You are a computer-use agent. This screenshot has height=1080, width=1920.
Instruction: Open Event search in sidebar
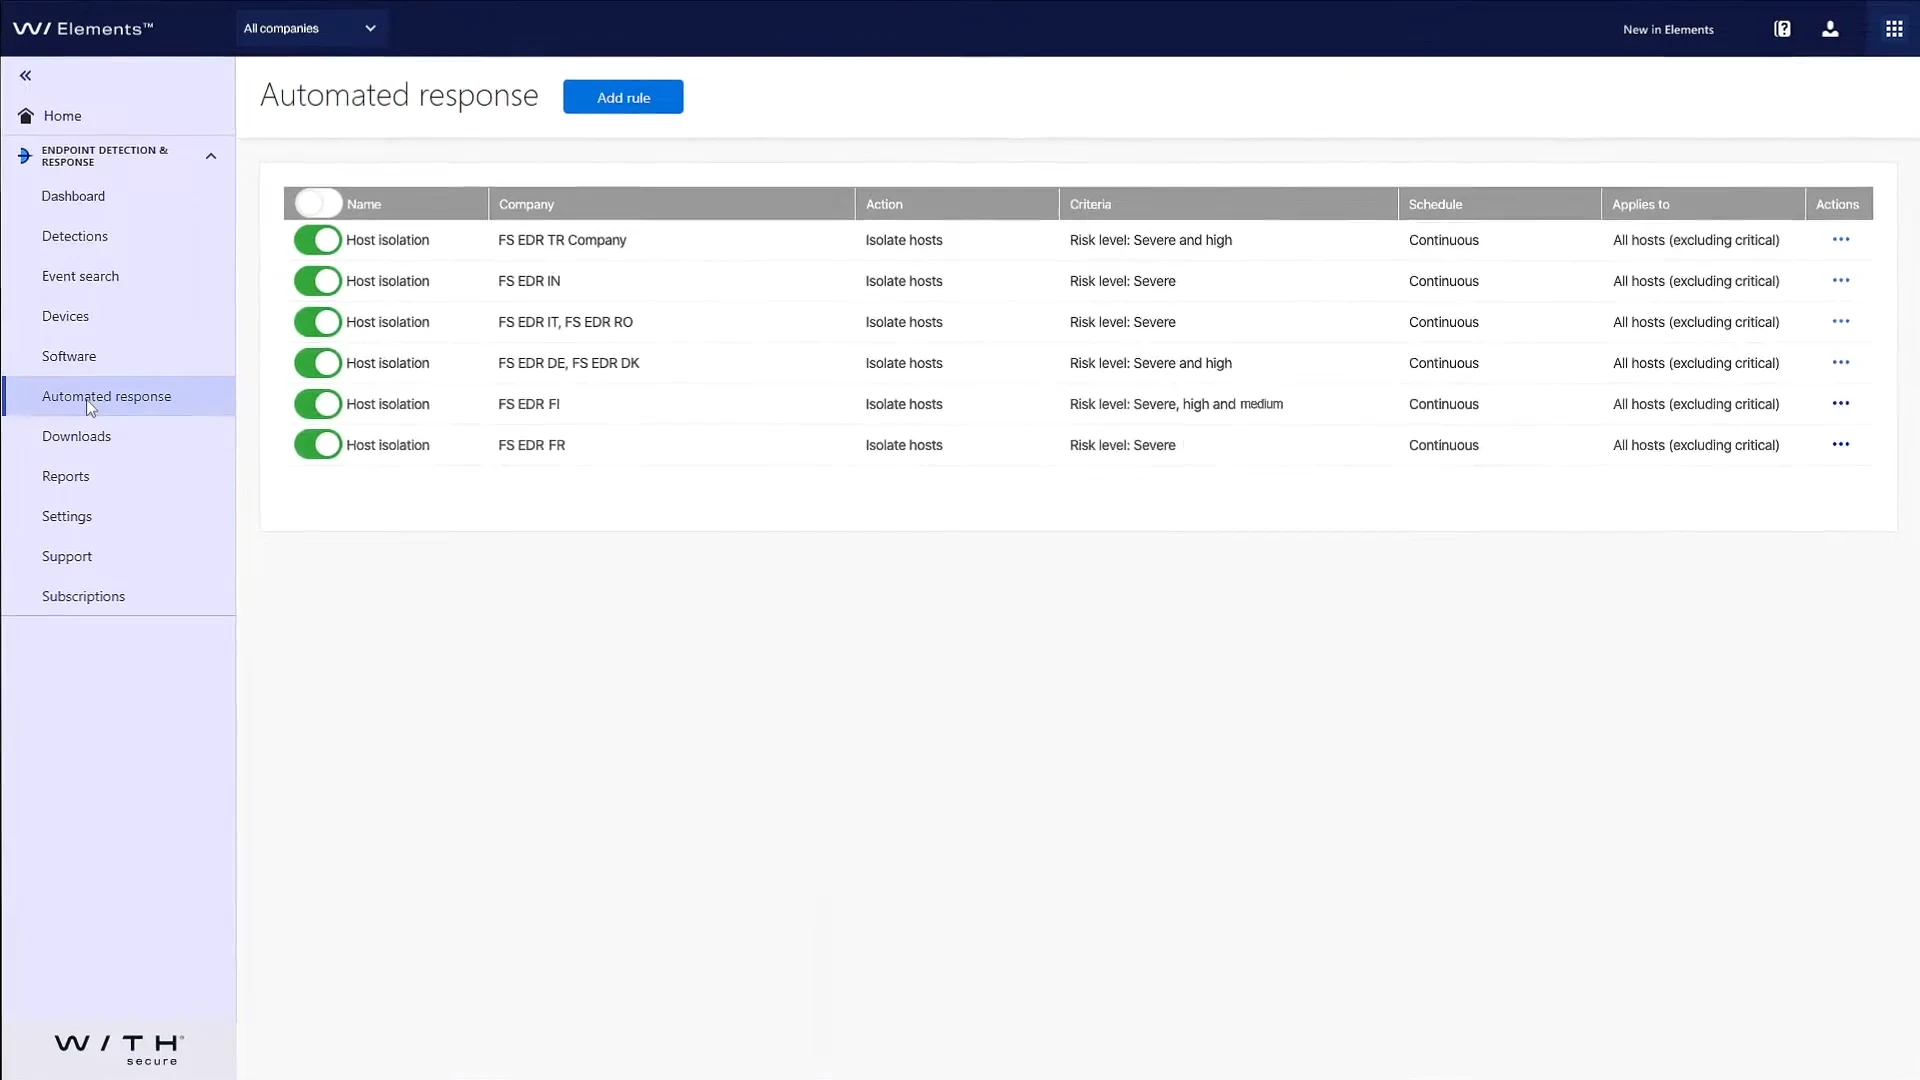click(x=80, y=276)
